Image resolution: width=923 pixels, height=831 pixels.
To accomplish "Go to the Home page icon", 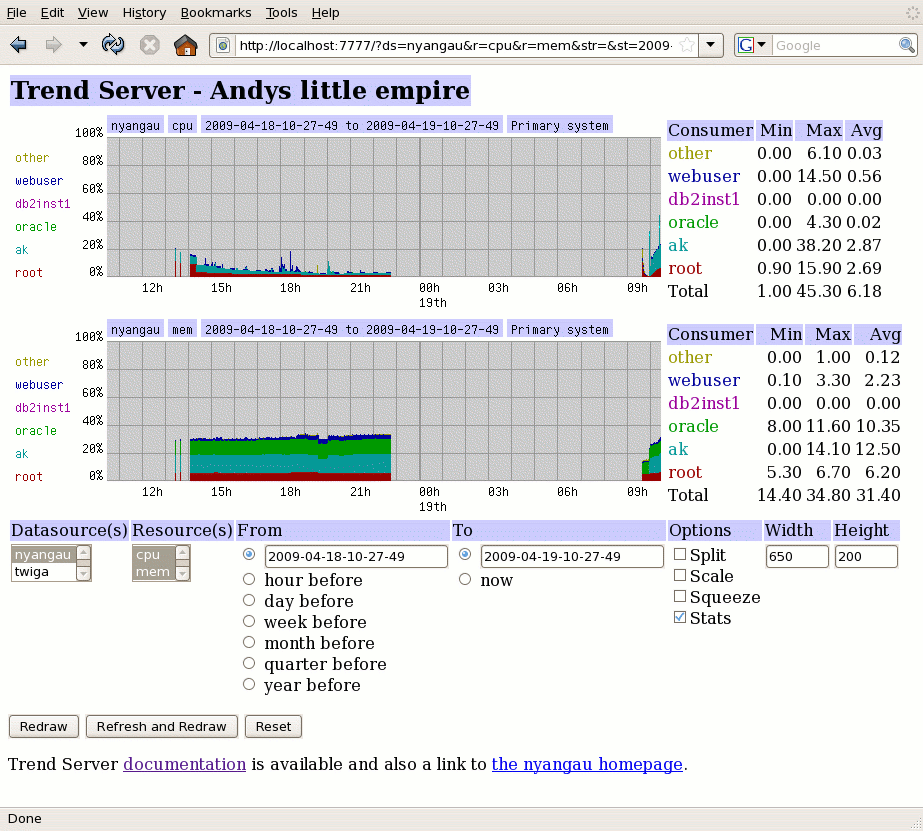I will [x=185, y=45].
